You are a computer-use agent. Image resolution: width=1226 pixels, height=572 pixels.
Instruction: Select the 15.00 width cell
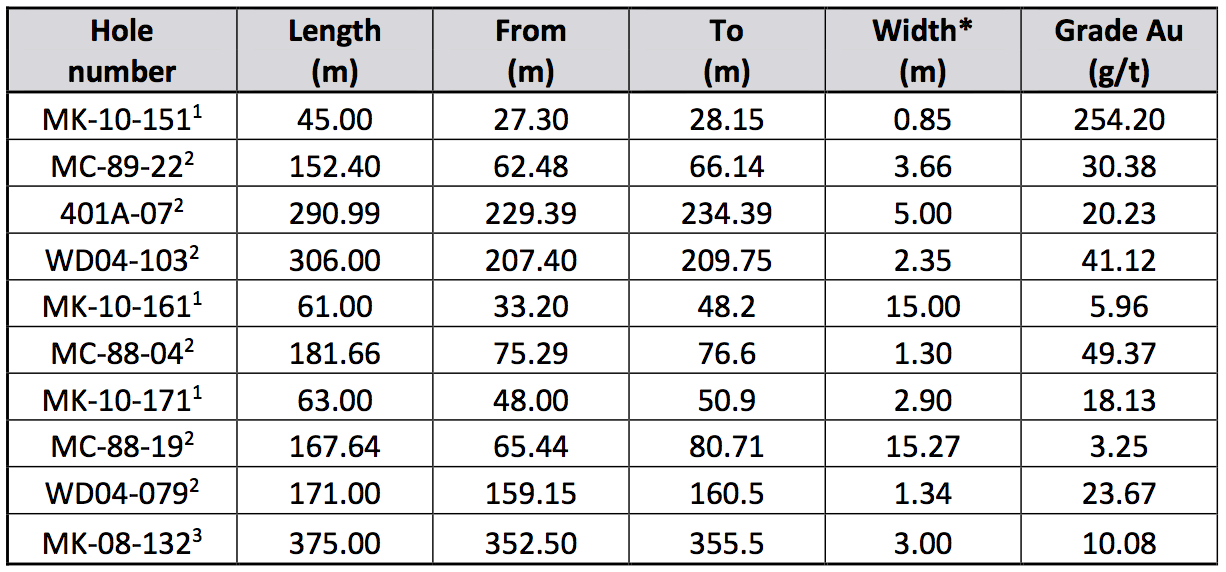point(922,307)
